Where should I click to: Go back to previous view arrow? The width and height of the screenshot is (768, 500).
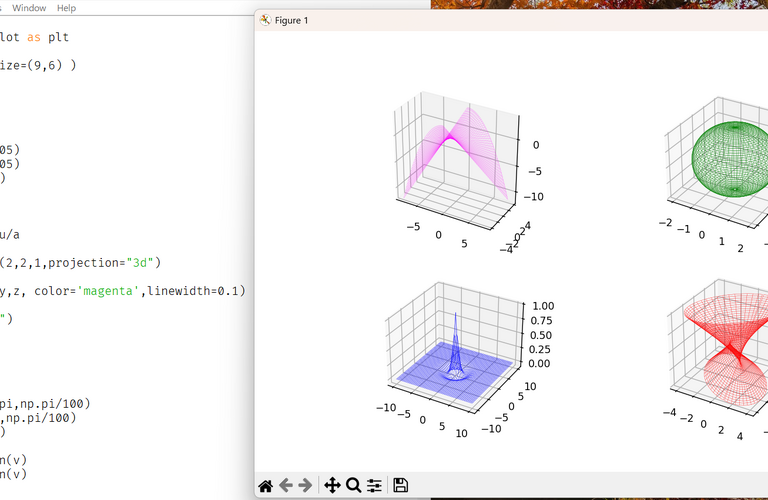[x=286, y=486]
